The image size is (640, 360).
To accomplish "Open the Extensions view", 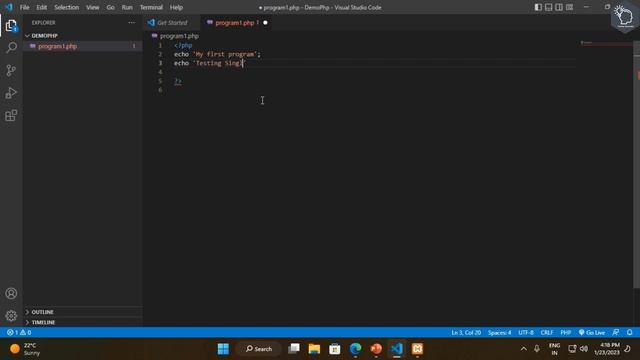I will [11, 116].
